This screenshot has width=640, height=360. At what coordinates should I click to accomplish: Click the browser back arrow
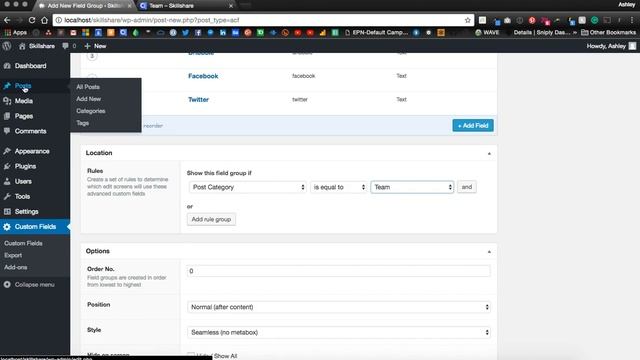click(x=7, y=20)
